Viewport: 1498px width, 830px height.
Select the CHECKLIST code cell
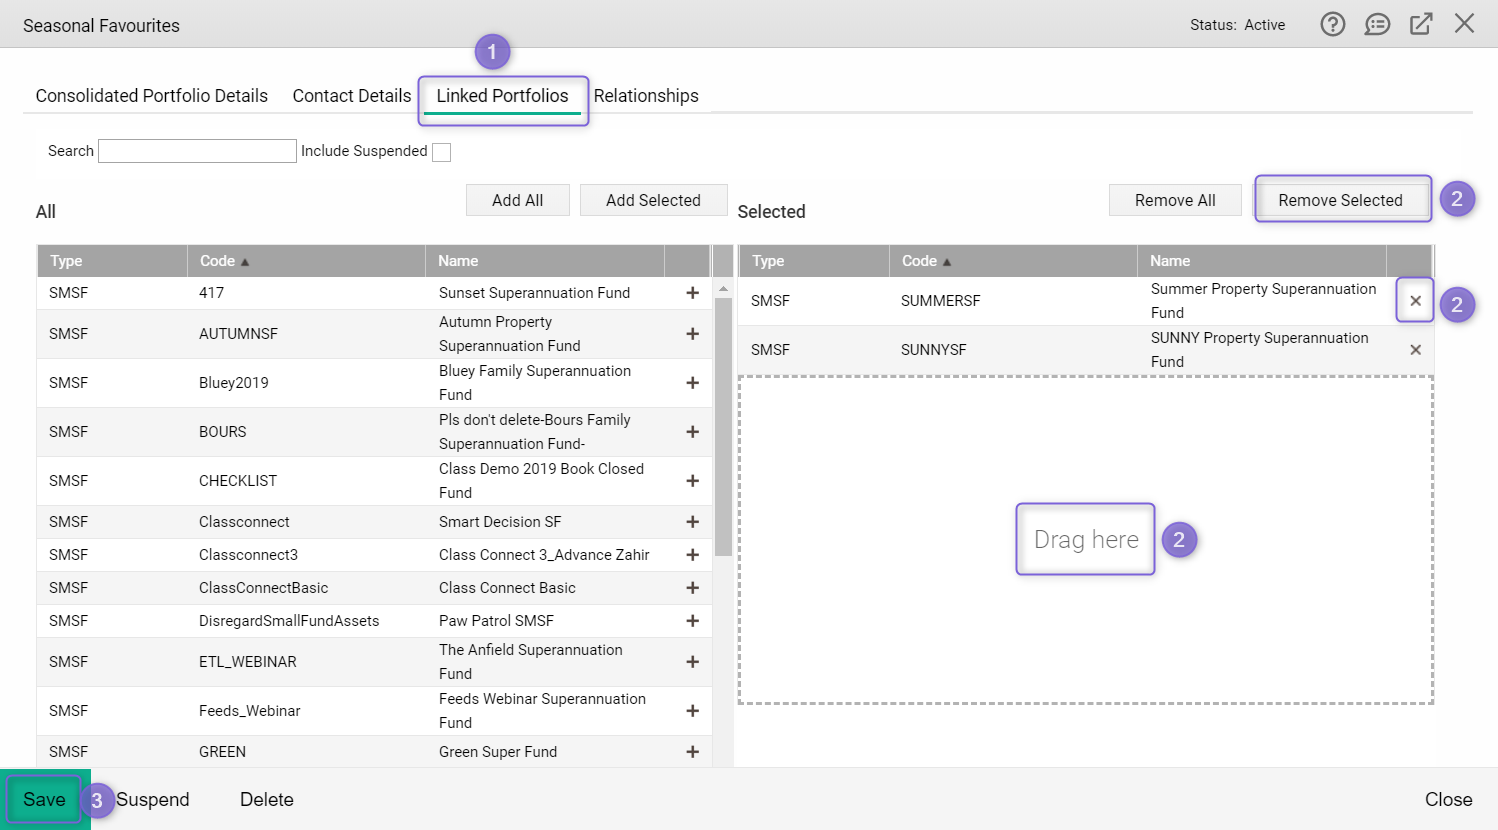[238, 481]
